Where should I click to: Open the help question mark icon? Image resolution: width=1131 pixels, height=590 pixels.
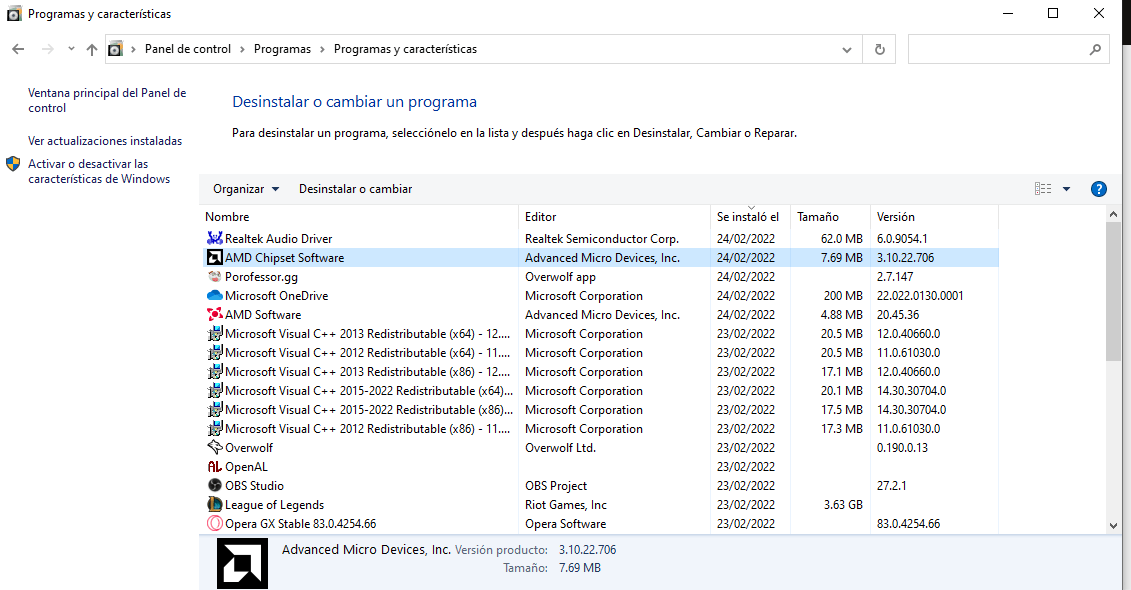click(x=1099, y=189)
